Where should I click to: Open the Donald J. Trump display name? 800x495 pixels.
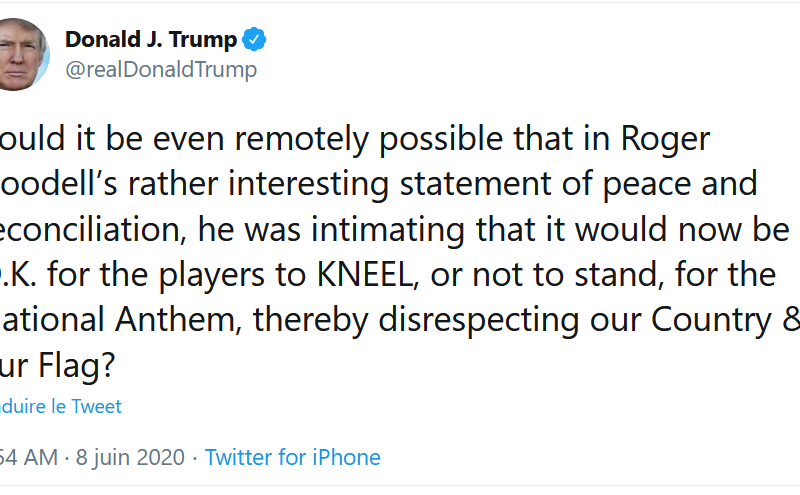click(x=150, y=40)
